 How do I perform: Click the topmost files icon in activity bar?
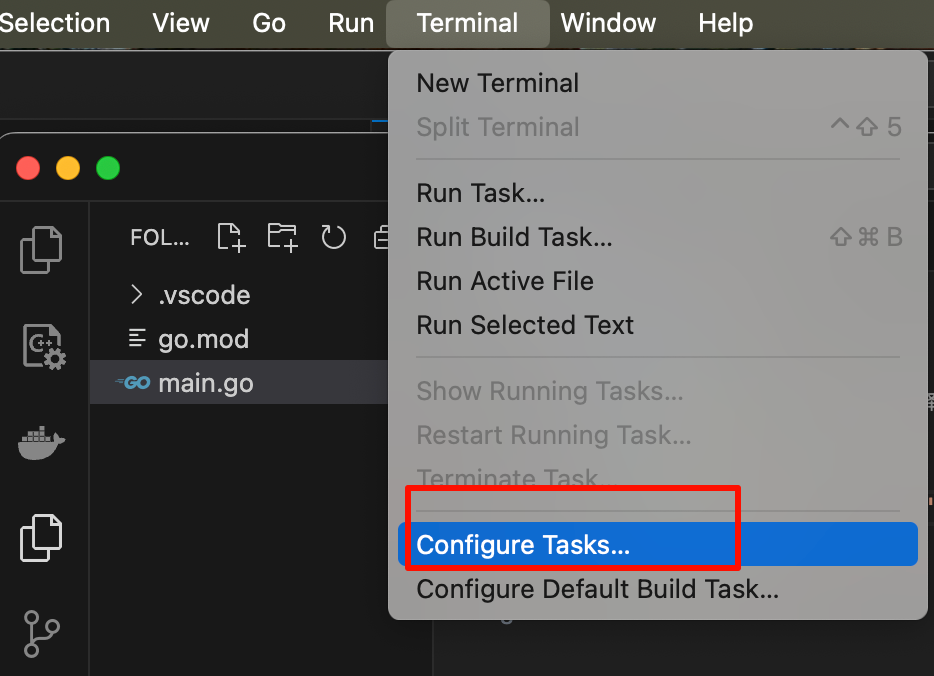click(x=42, y=250)
